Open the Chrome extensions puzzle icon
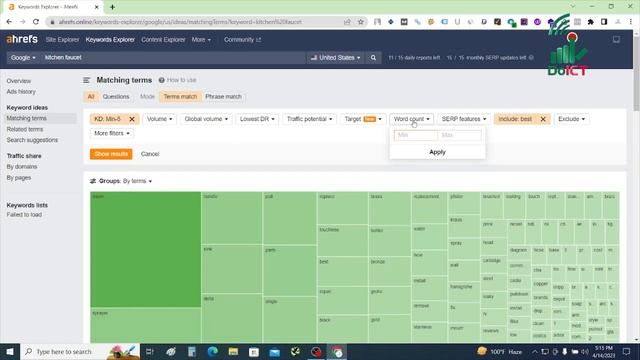Viewport: 640px width, 360px height. click(590, 22)
